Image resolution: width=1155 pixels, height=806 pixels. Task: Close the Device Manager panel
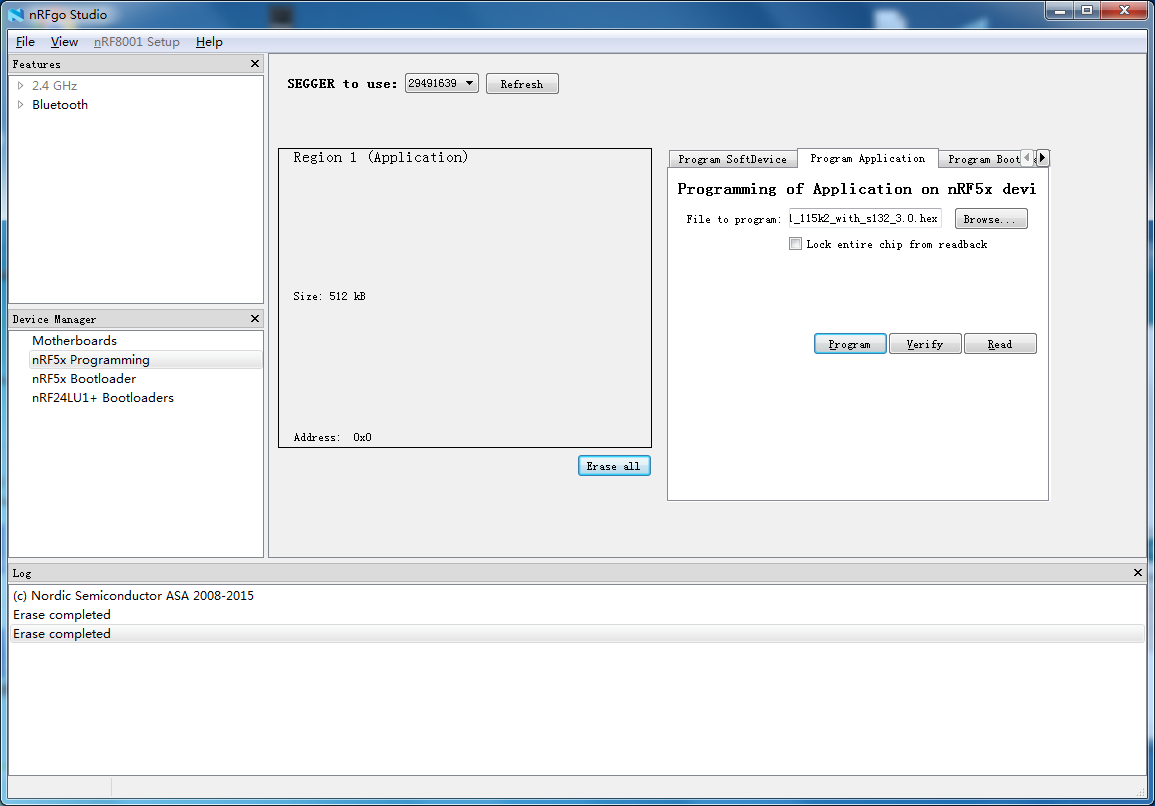pos(255,318)
